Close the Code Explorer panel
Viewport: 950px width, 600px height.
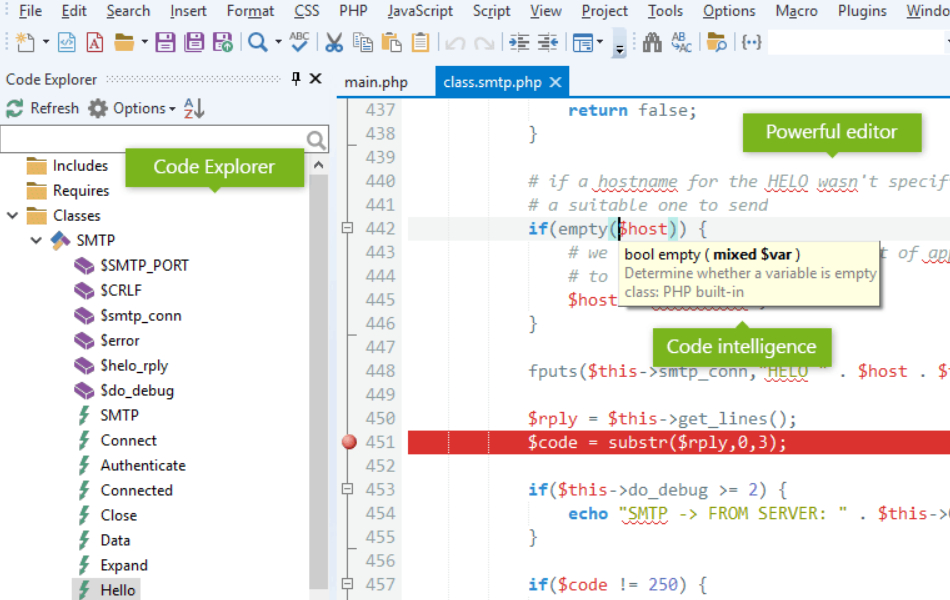316,79
